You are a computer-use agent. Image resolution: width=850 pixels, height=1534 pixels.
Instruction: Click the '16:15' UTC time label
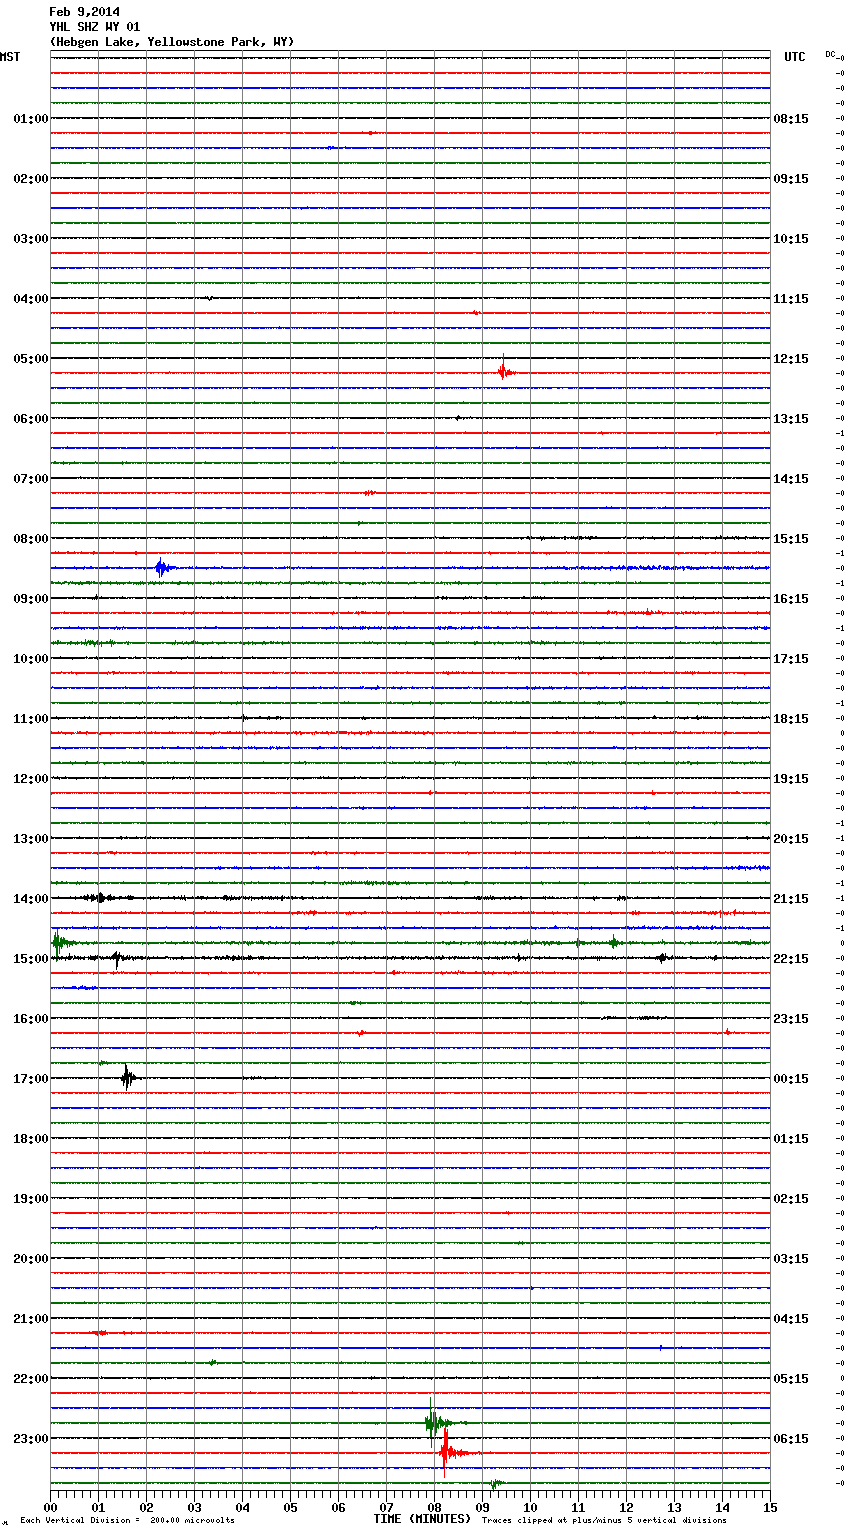[x=791, y=599]
